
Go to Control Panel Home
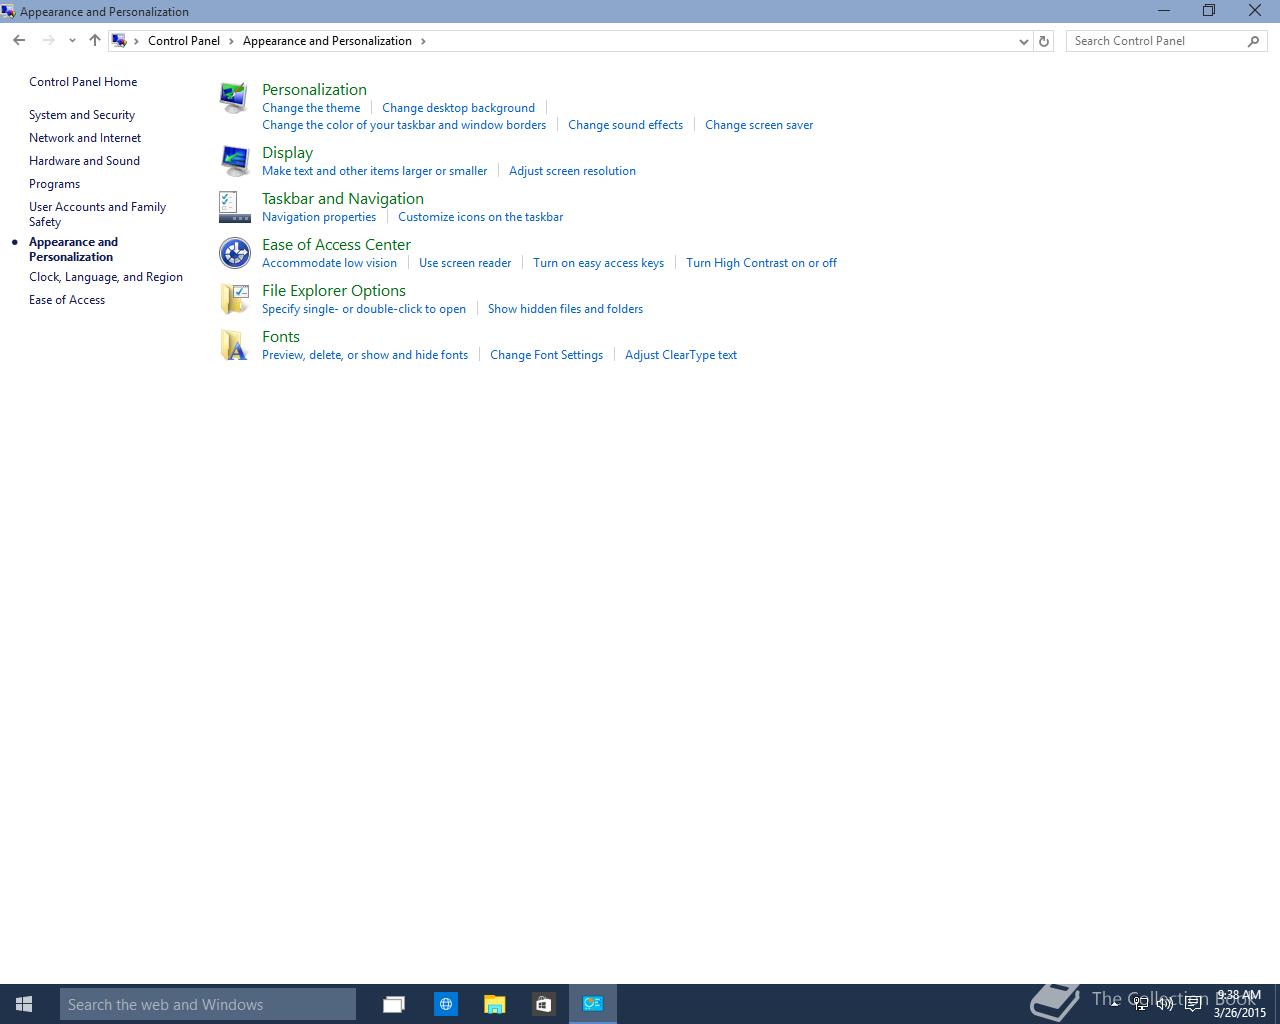(83, 82)
